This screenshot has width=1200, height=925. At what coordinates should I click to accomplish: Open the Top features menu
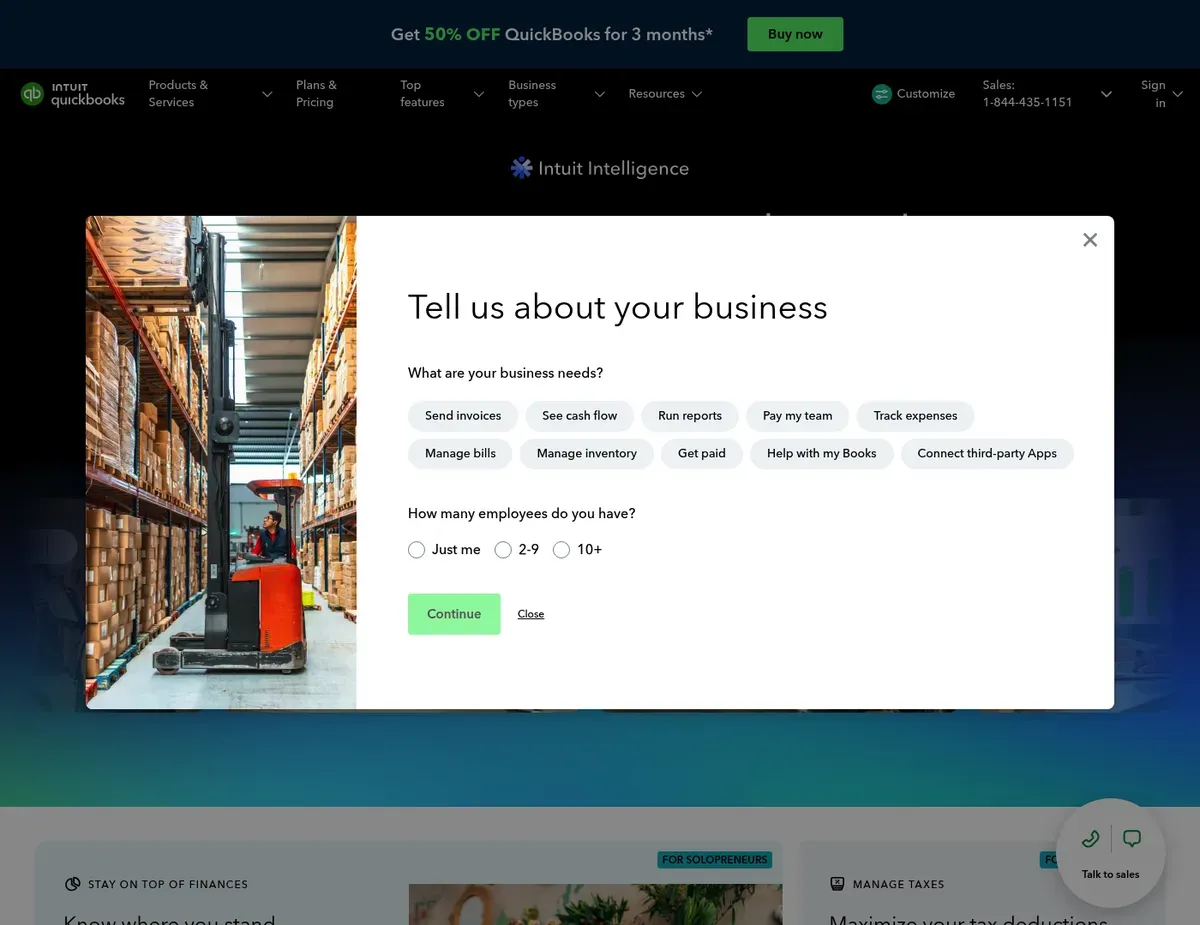point(422,94)
